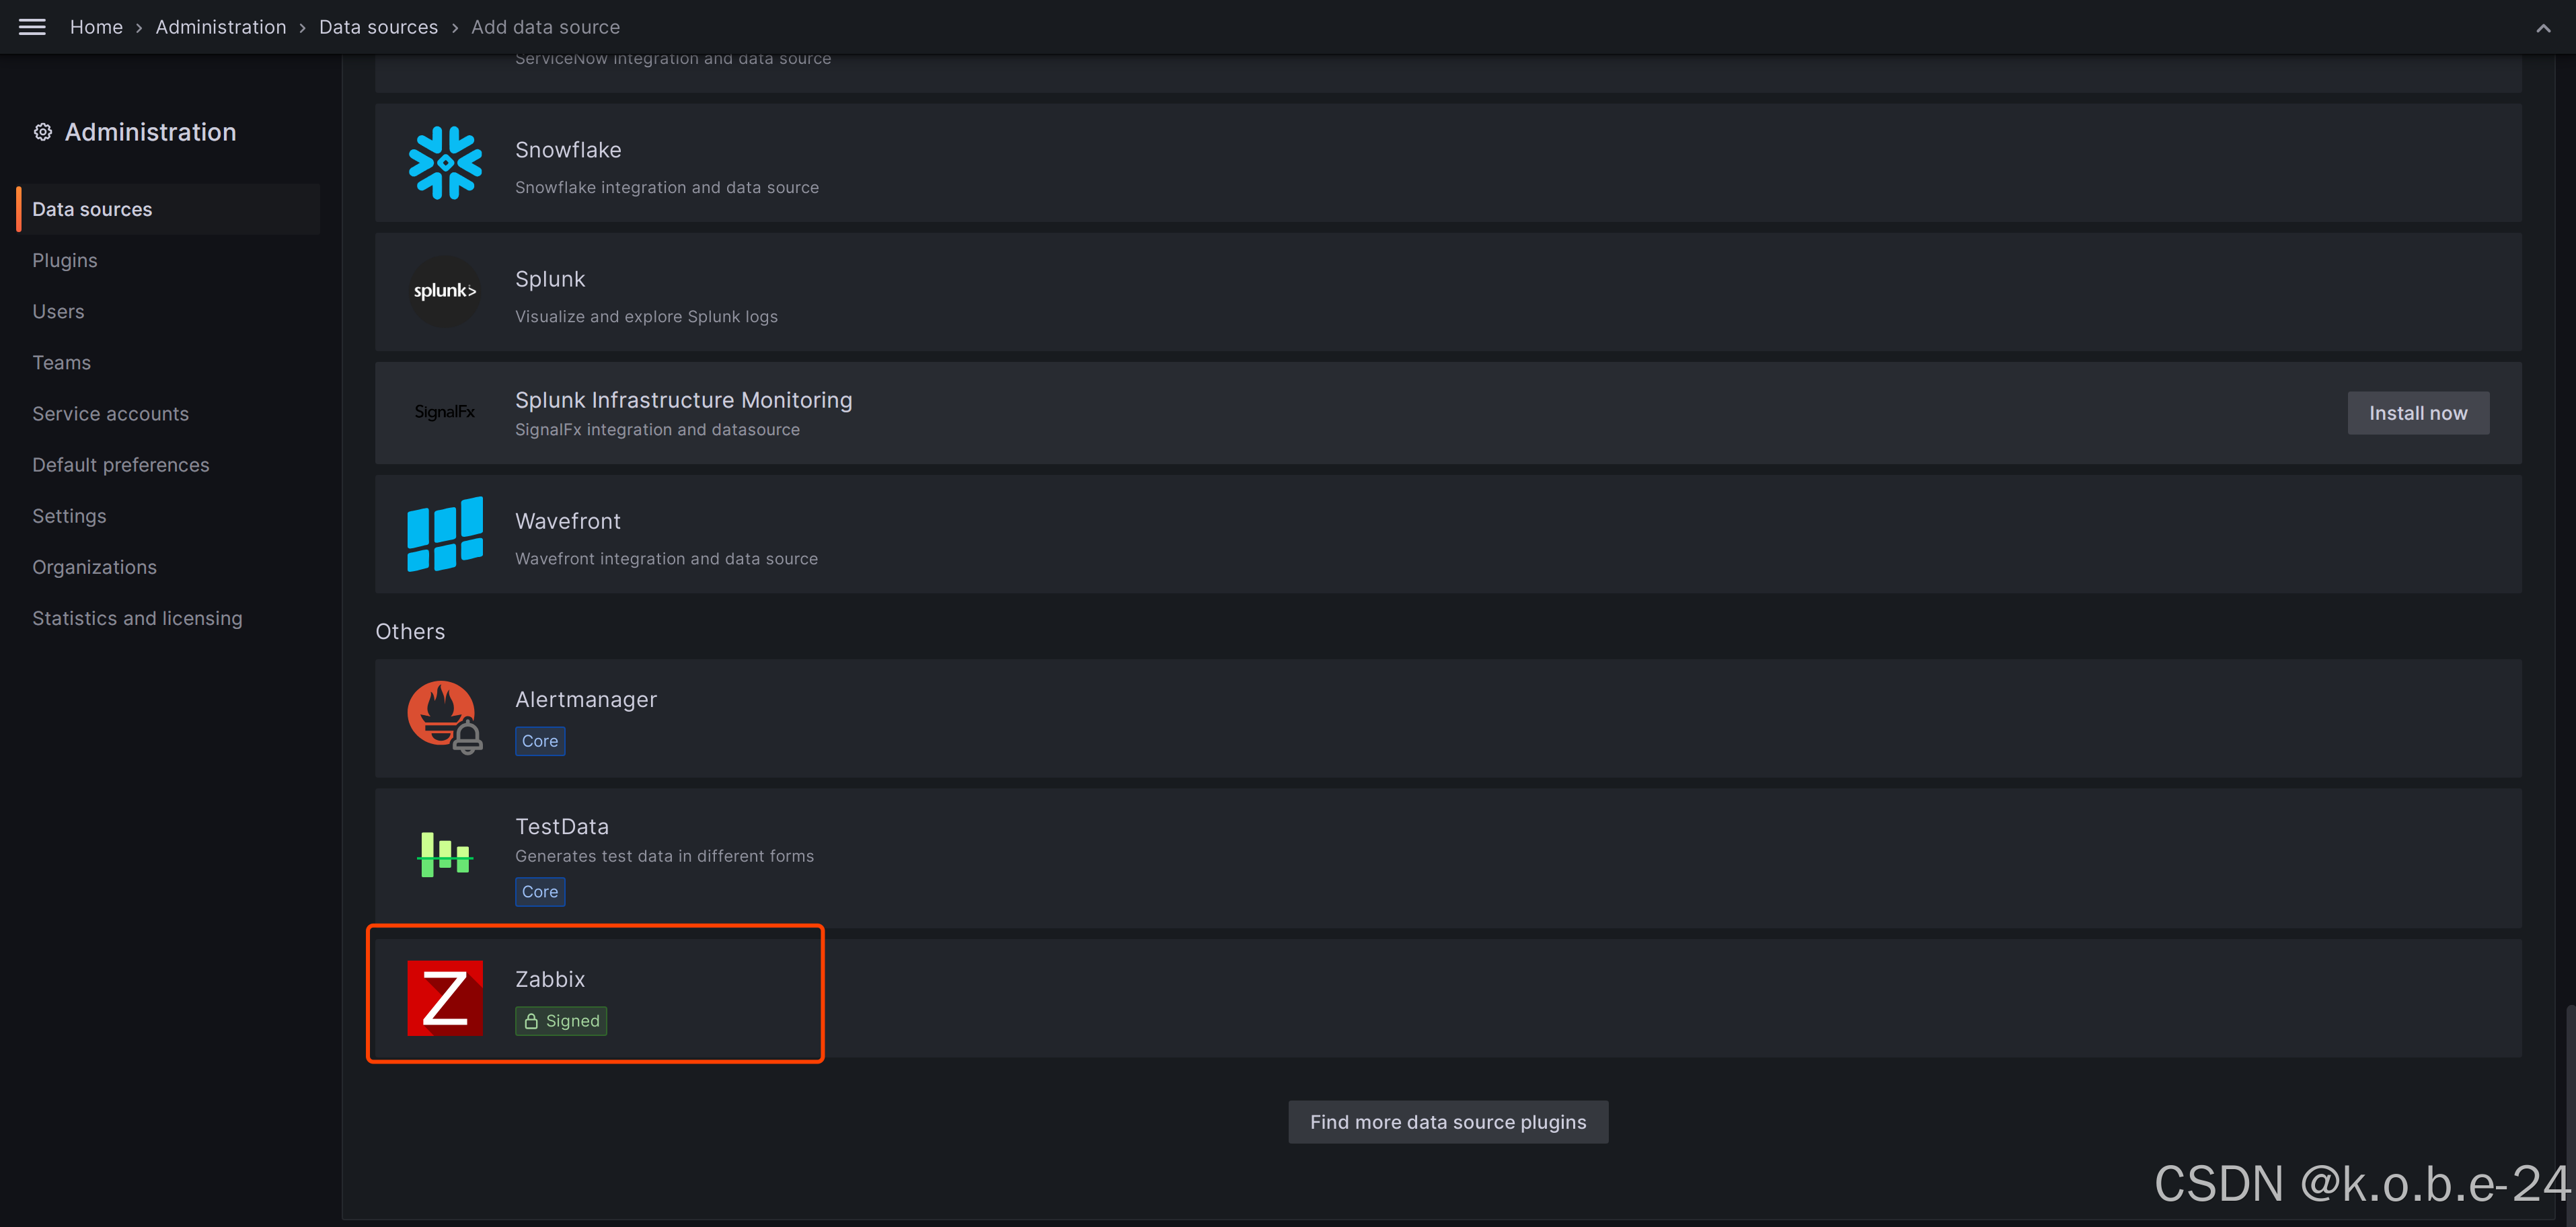
Task: Select Data sources in sidebar
Action: tap(168, 209)
